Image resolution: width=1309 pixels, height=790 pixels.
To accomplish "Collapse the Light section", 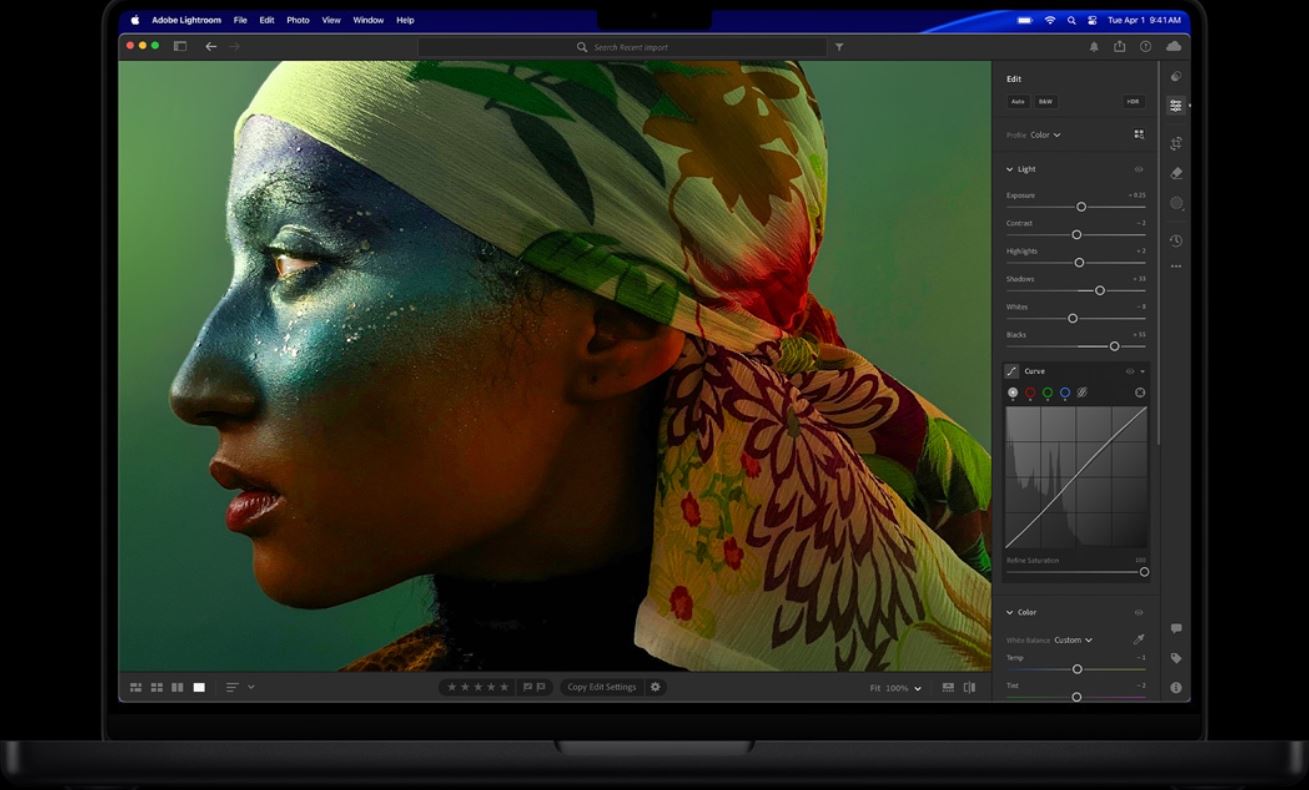I will tap(1010, 169).
